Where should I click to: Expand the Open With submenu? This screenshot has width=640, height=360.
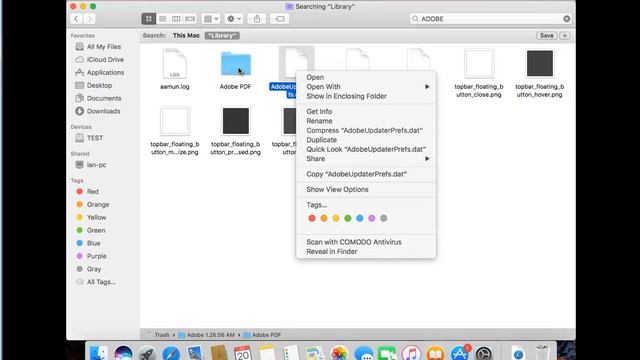pos(366,87)
